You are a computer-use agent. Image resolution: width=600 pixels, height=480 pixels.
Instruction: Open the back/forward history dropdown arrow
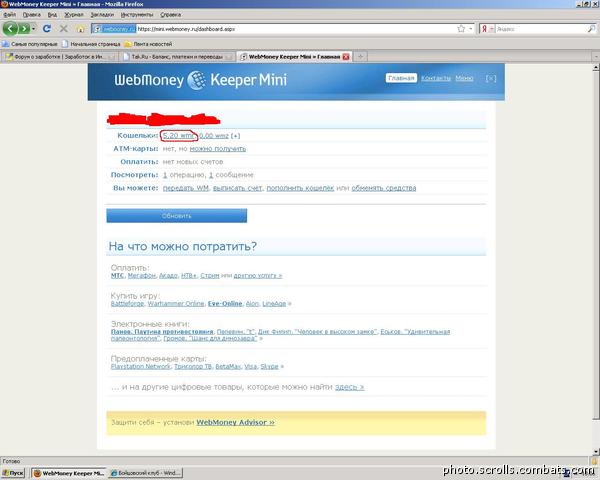[x=34, y=29]
